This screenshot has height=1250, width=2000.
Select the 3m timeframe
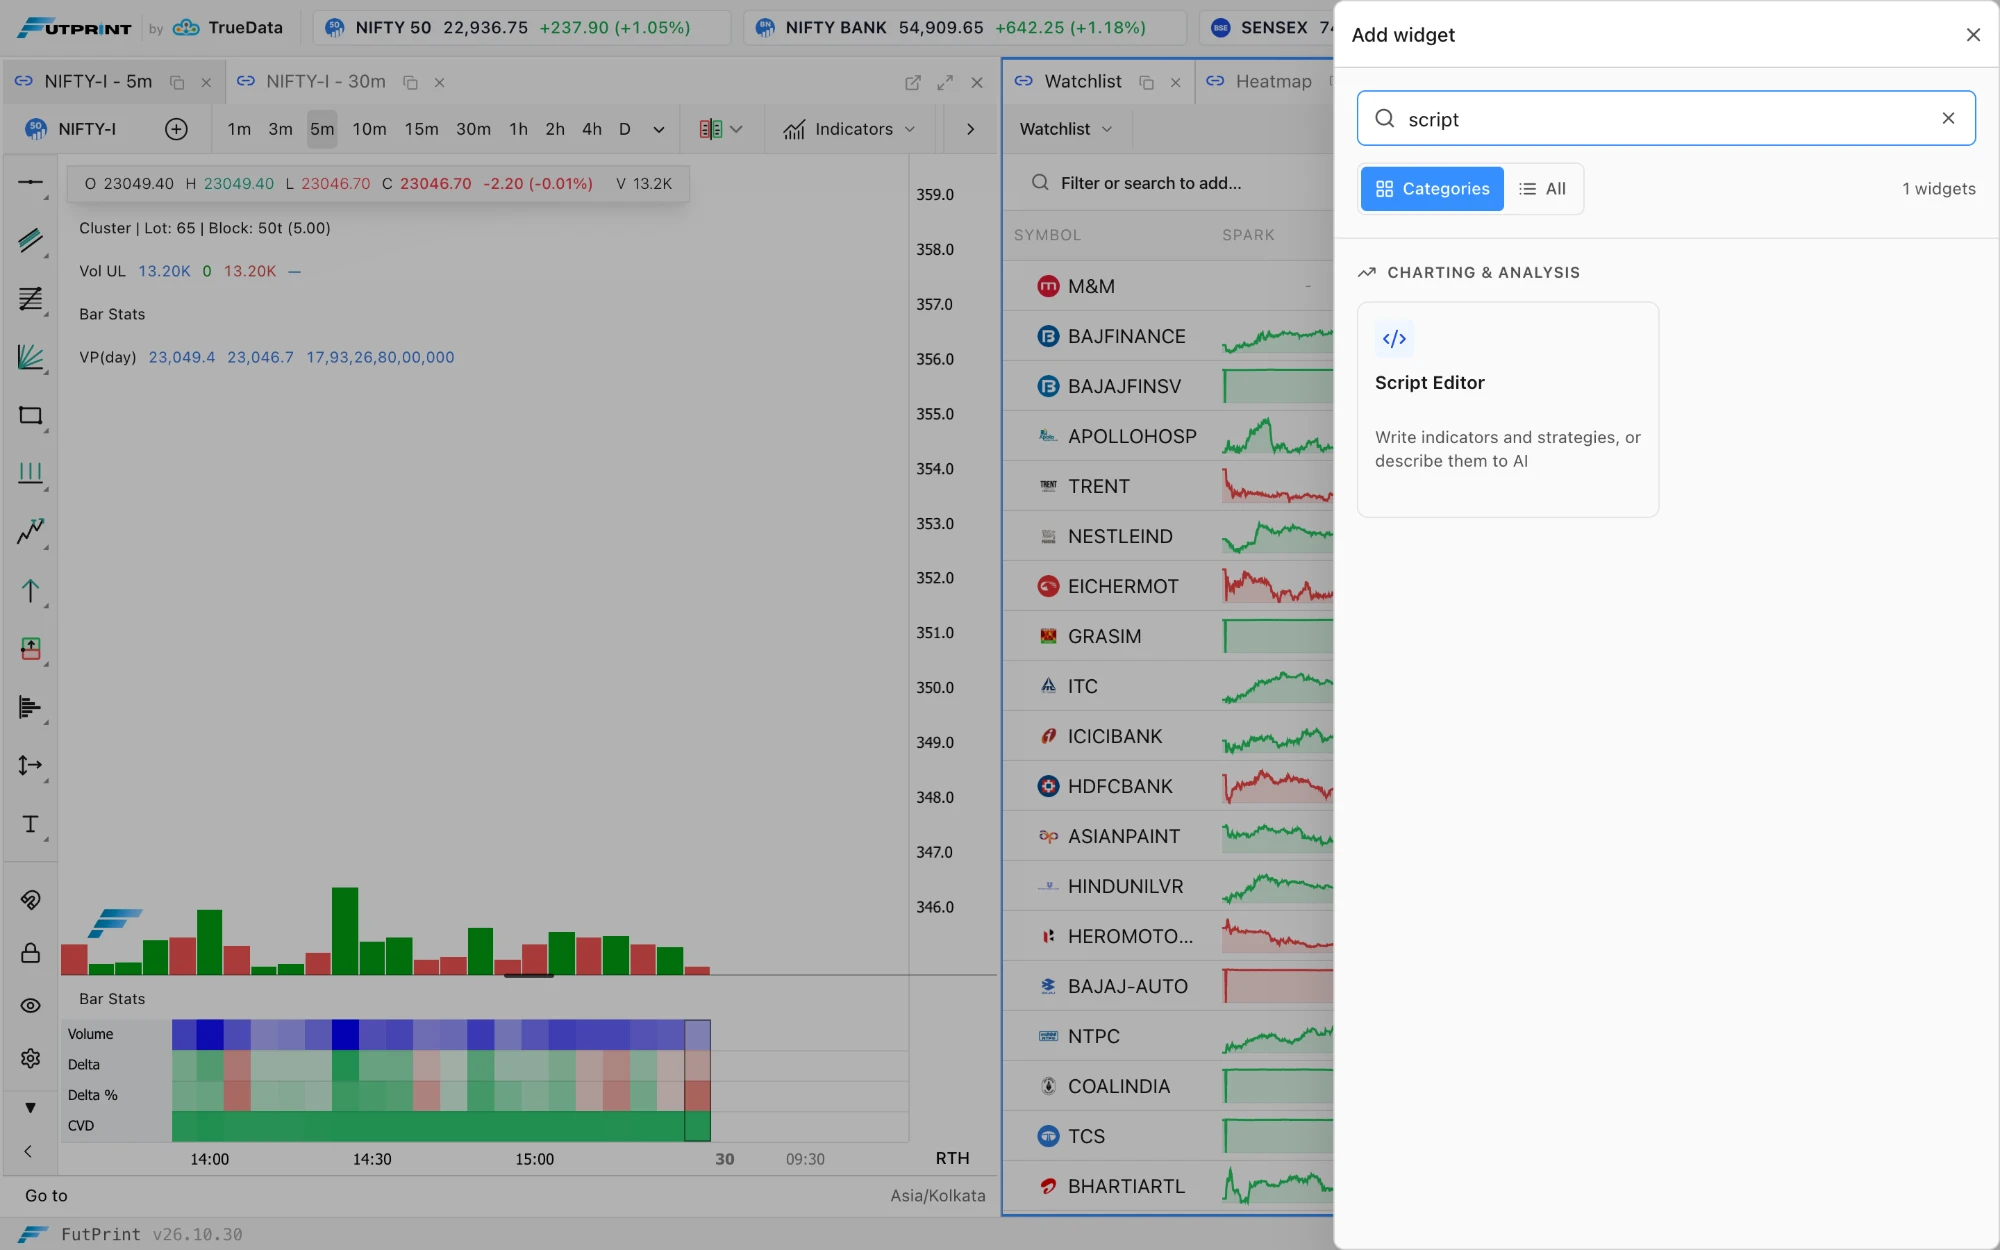[280, 129]
